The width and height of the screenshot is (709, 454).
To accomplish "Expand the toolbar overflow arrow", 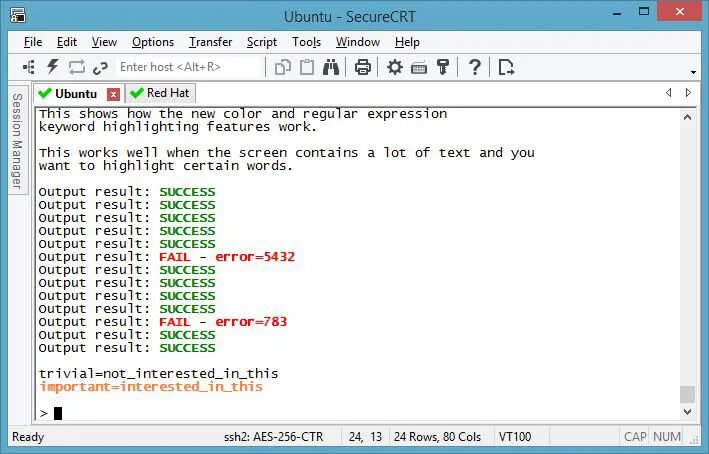I will tap(693, 72).
